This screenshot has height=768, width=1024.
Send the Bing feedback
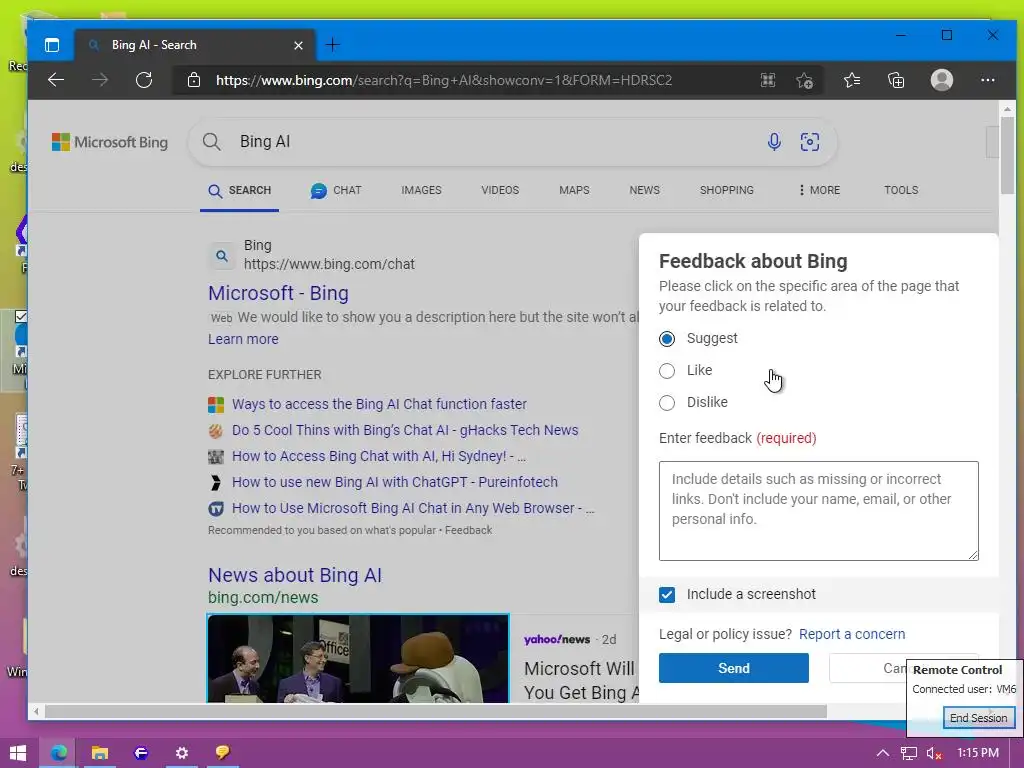click(733, 668)
